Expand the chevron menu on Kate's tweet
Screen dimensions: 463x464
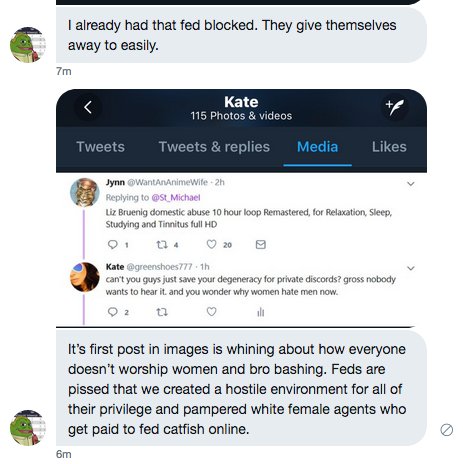coord(411,268)
